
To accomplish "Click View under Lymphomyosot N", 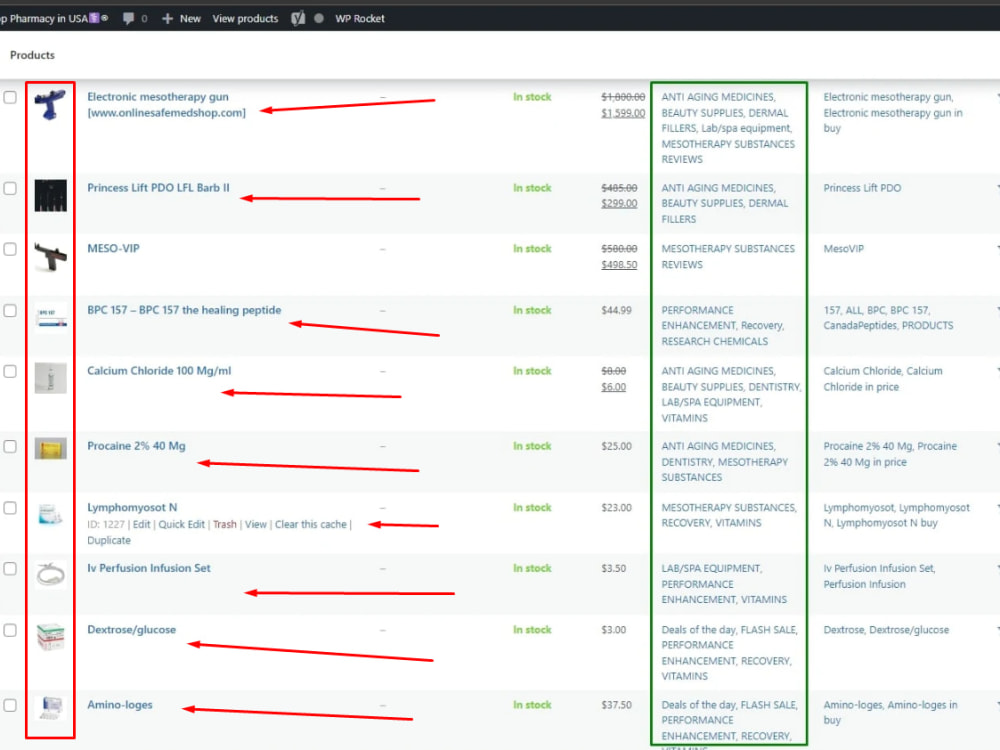I will click(x=256, y=524).
